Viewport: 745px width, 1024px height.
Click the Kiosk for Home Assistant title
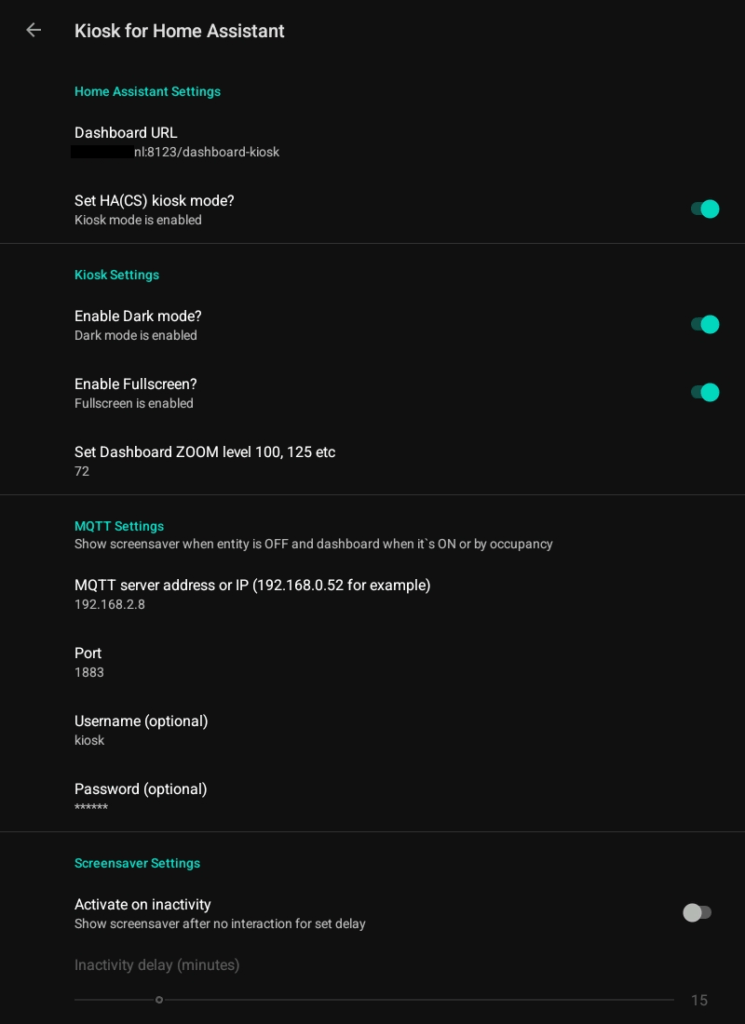click(x=179, y=31)
